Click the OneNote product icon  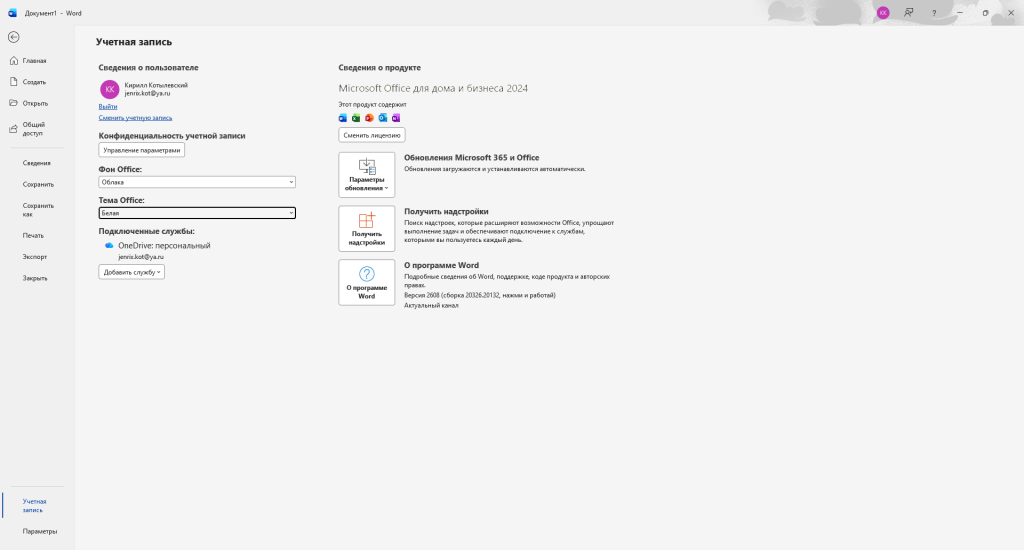(x=396, y=118)
